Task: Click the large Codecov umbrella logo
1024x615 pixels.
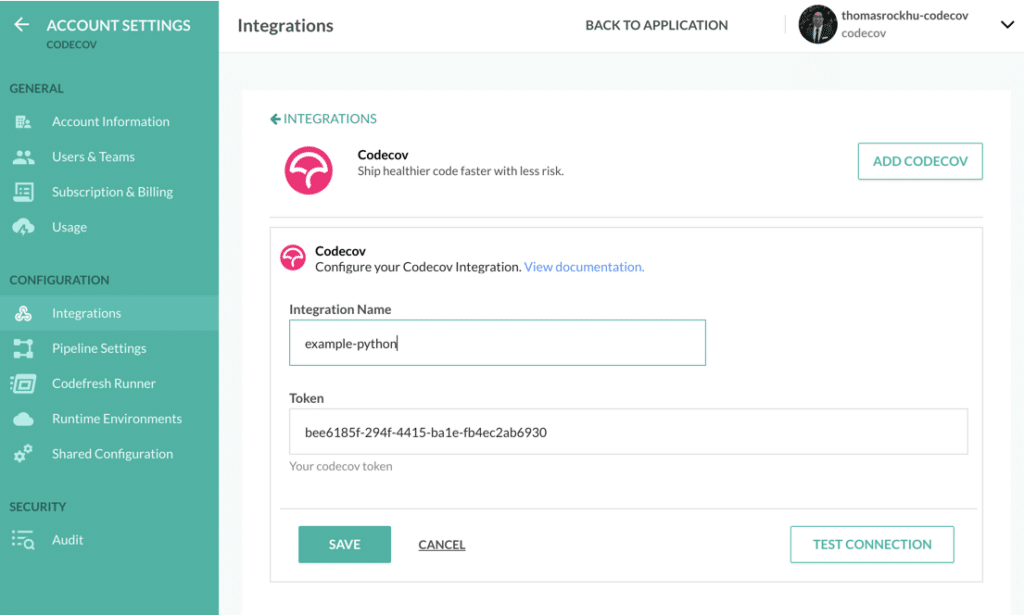Action: pos(308,170)
